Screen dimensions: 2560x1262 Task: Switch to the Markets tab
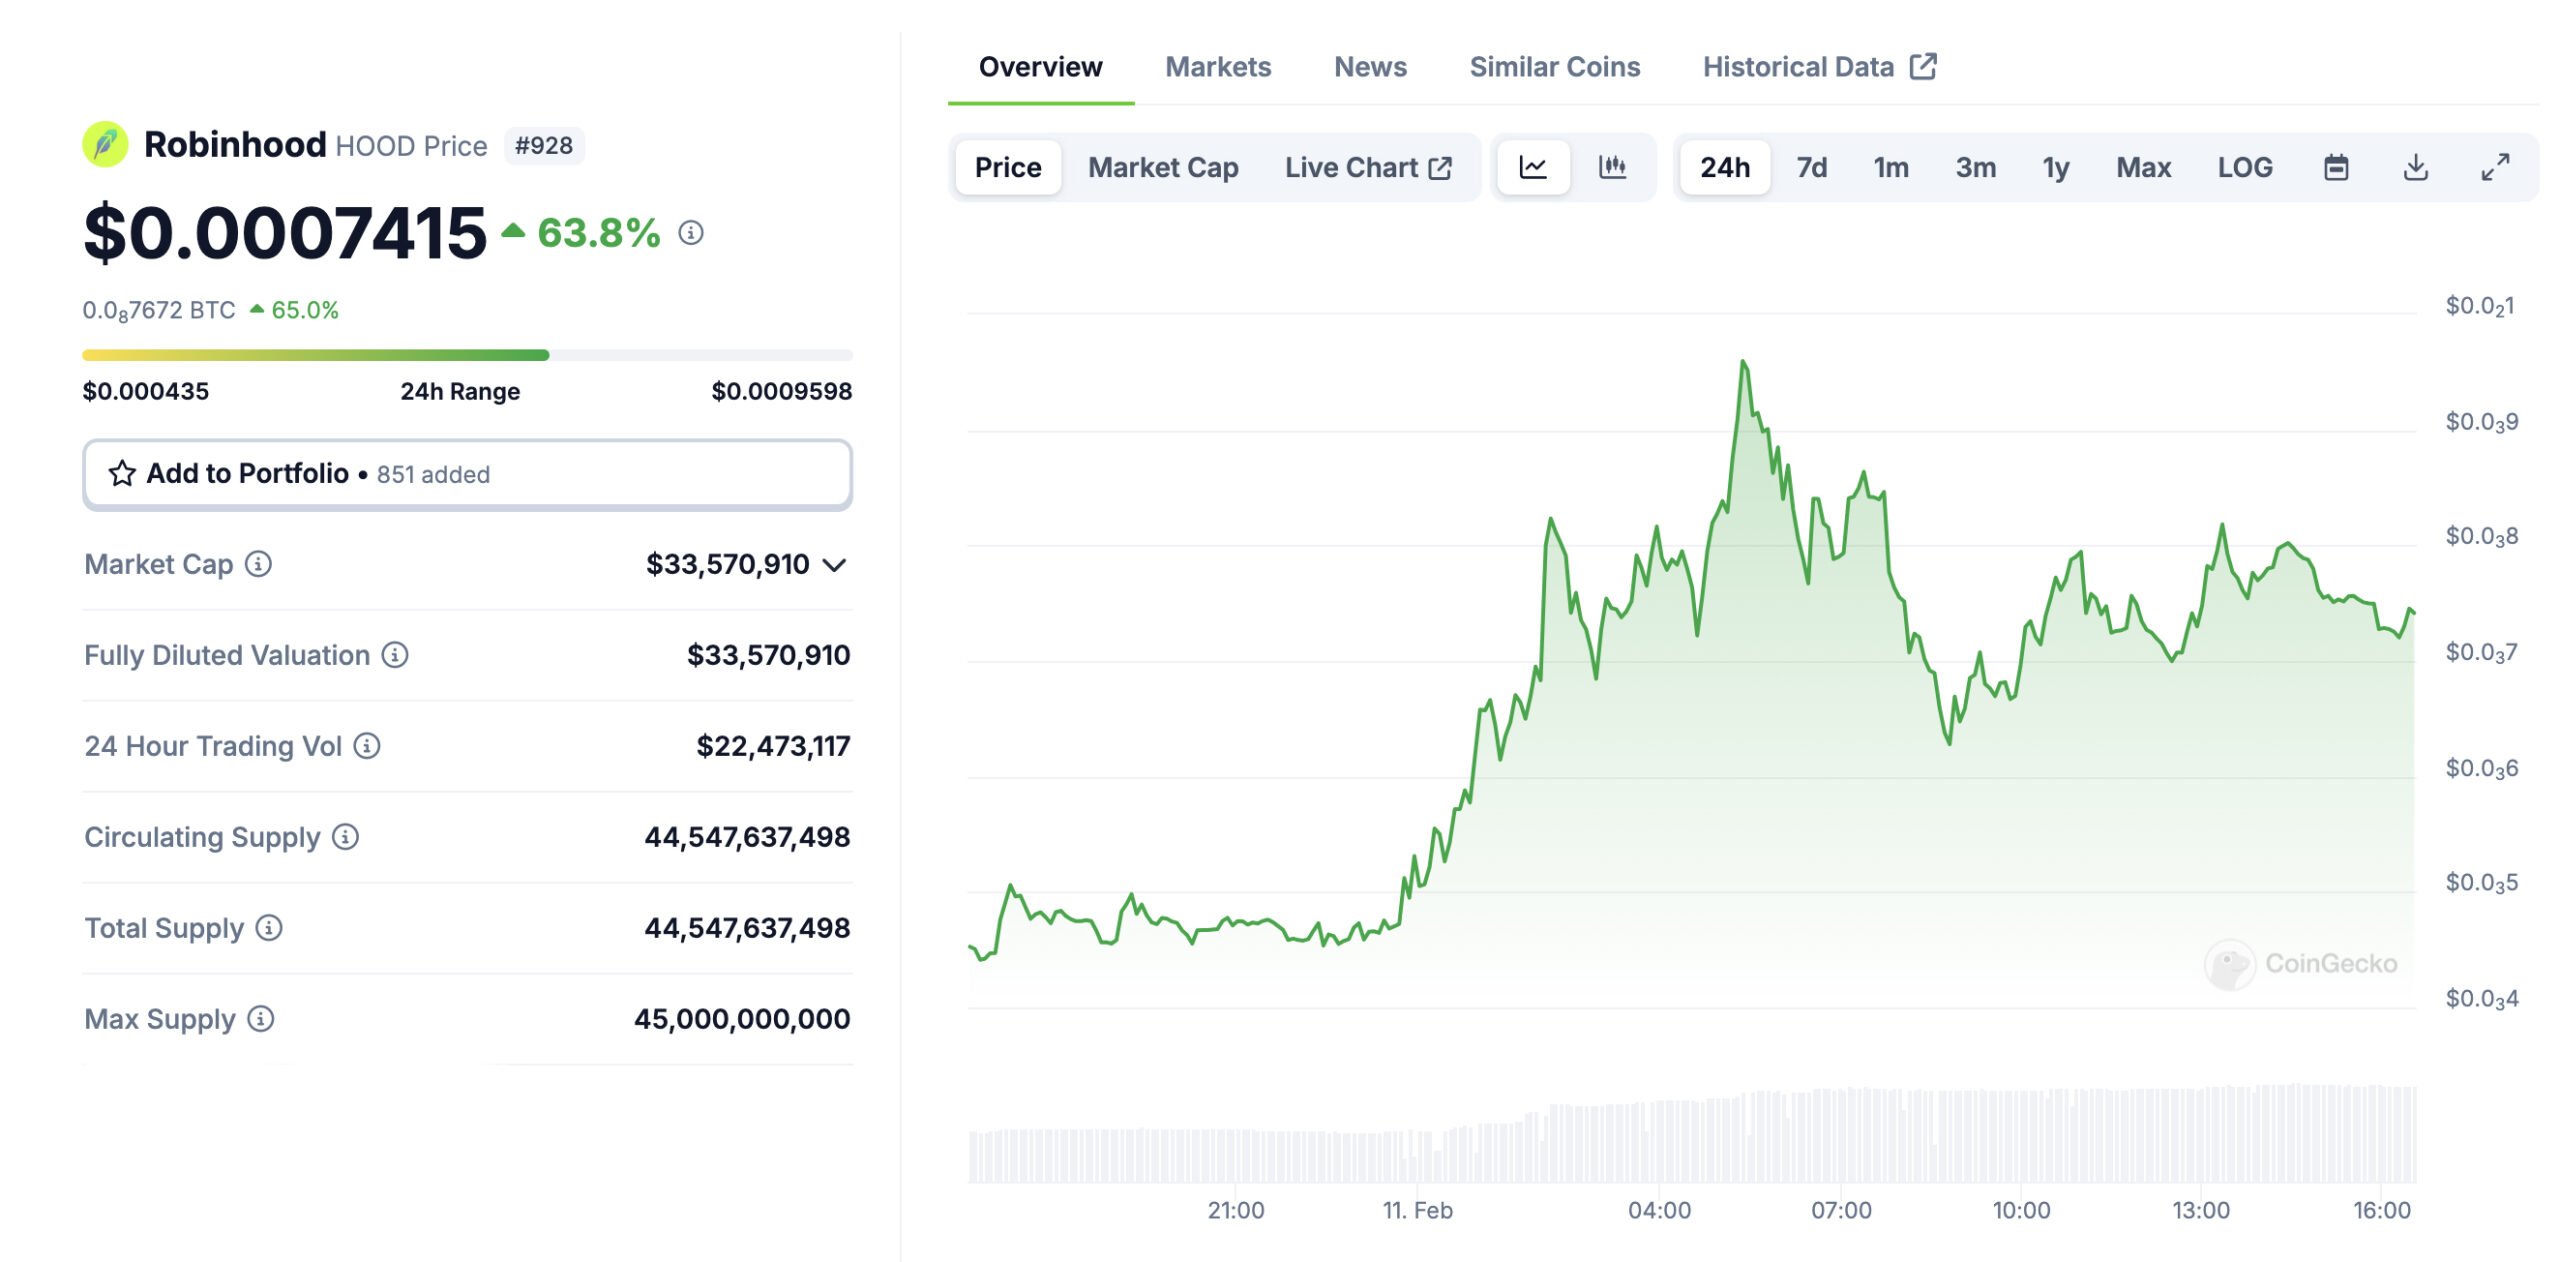coord(1218,66)
